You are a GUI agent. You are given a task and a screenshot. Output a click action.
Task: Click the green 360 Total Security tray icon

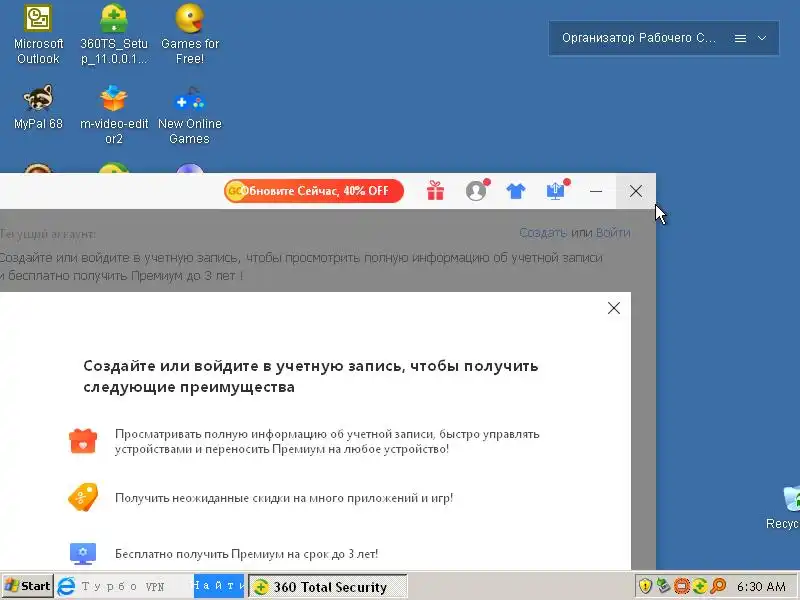[699, 586]
